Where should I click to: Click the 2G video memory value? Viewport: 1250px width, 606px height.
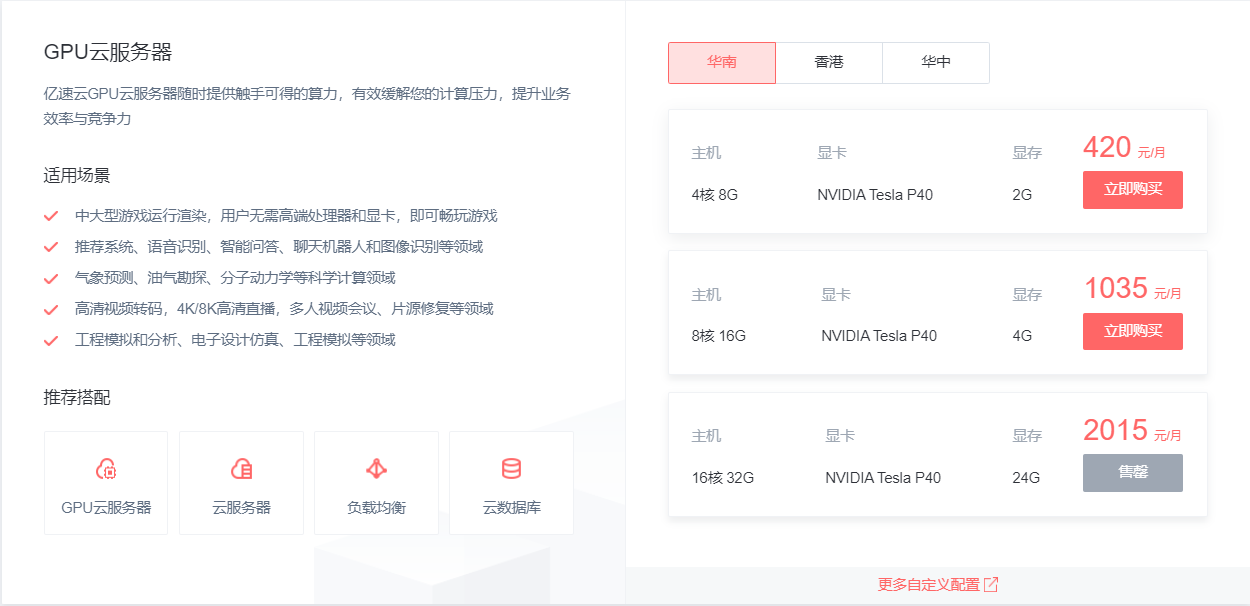pos(1022,194)
